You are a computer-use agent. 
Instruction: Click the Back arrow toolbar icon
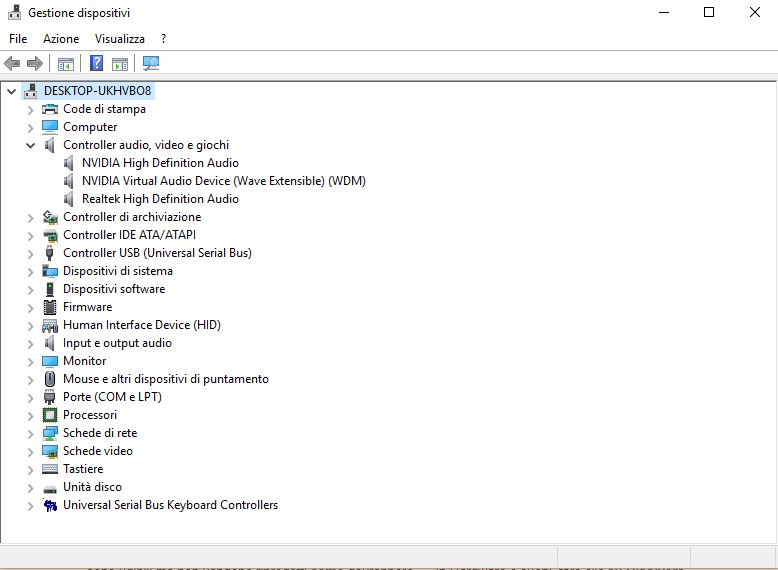pyautogui.click(x=13, y=64)
